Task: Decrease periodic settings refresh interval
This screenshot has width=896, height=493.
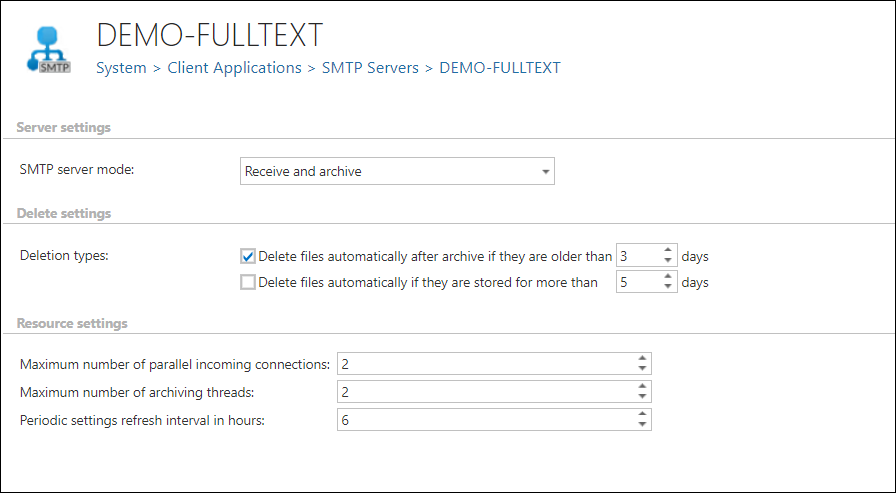Action: tap(642, 426)
